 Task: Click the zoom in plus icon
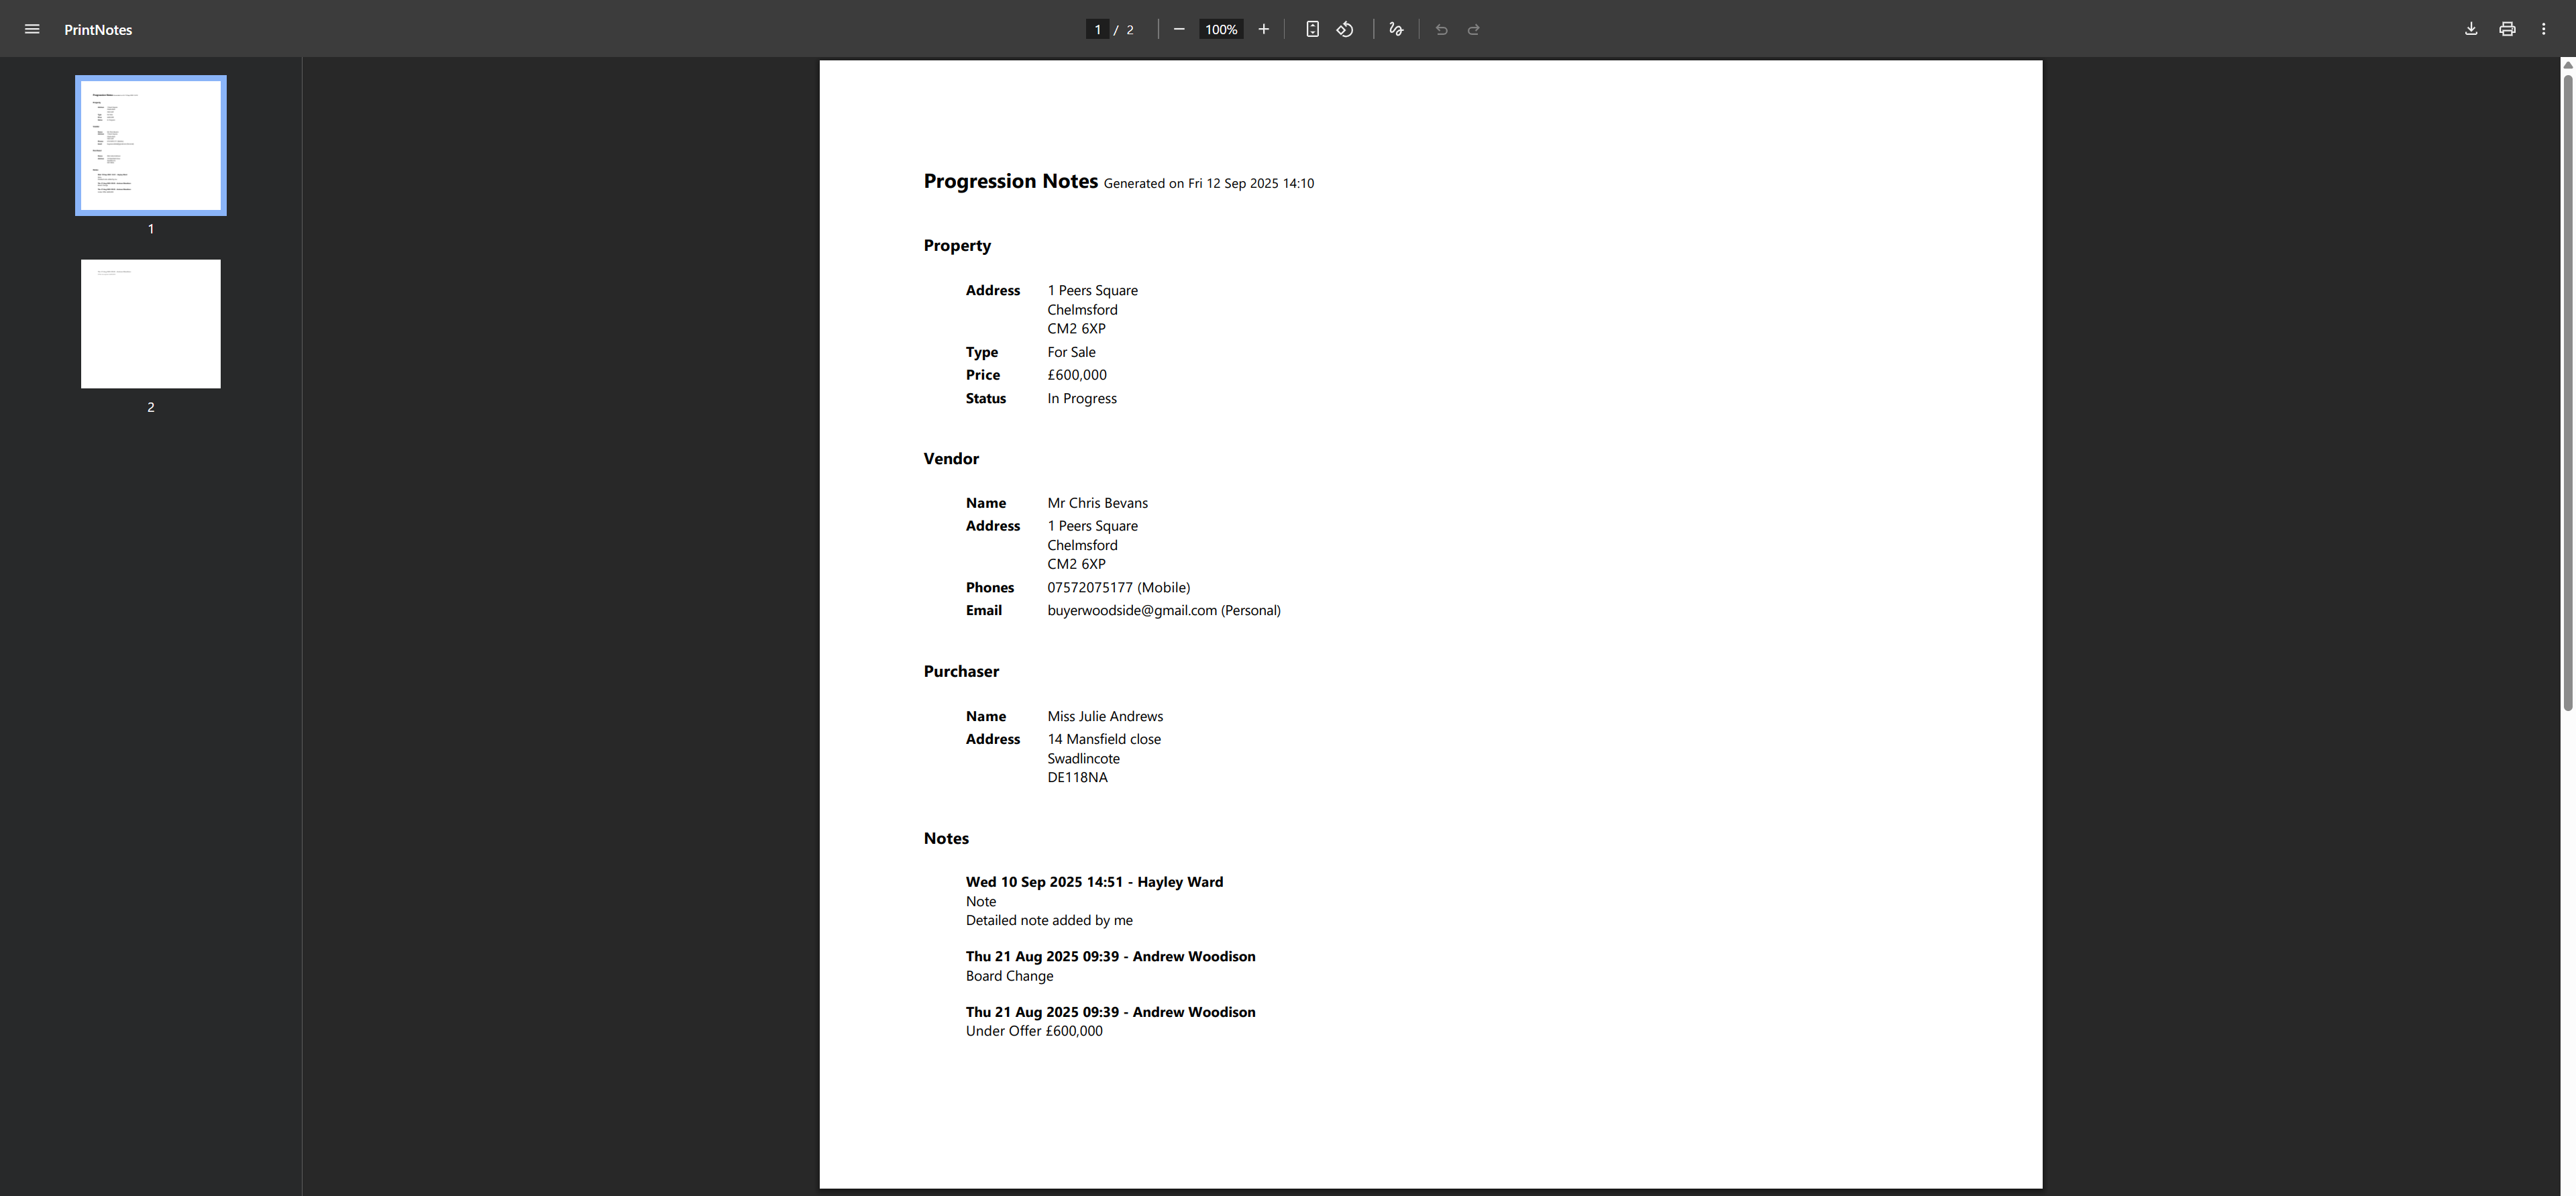1263,29
